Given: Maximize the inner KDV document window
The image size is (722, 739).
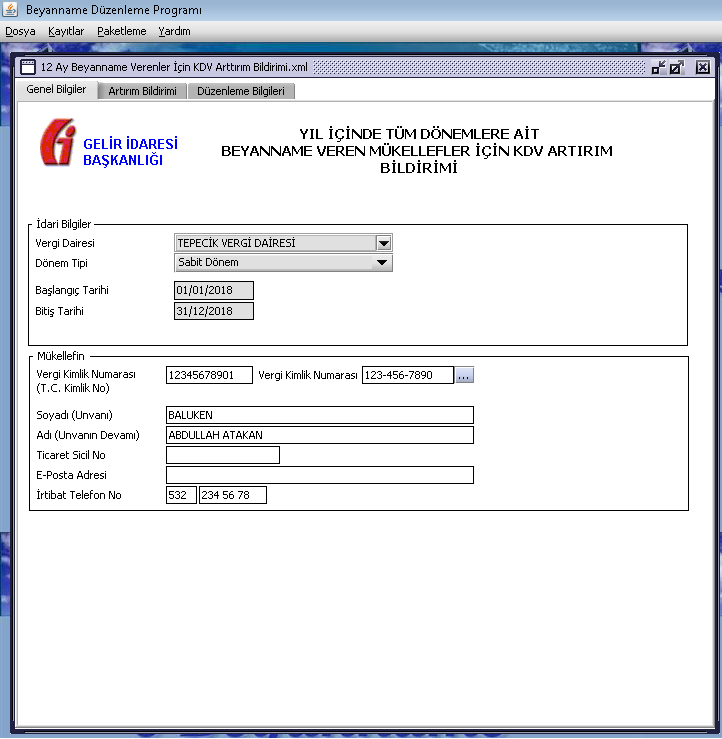Looking at the screenshot, I should click(677, 67).
